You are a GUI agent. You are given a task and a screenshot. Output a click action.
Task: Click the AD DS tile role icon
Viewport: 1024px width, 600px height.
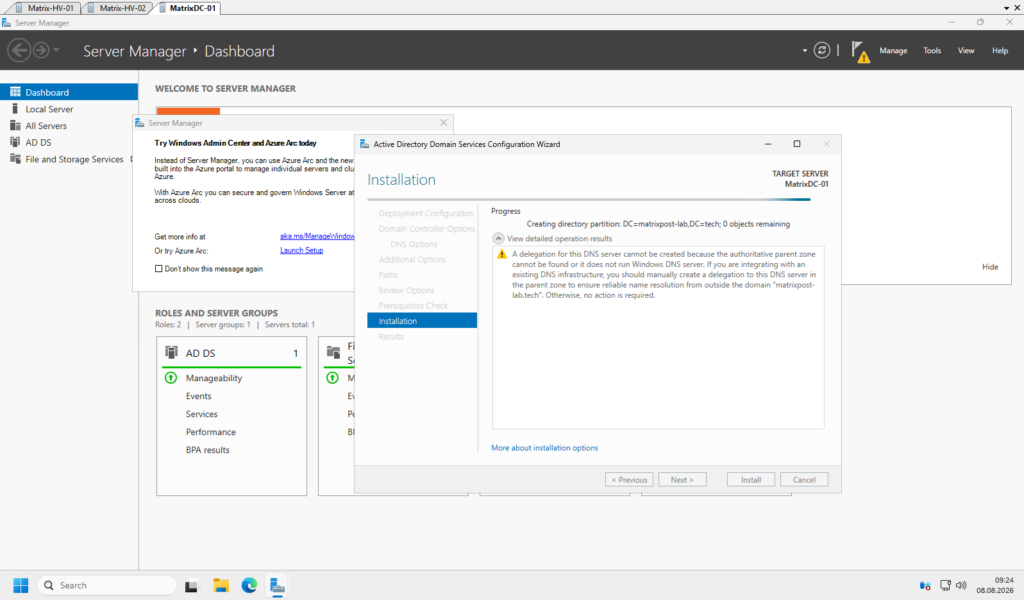(171, 353)
